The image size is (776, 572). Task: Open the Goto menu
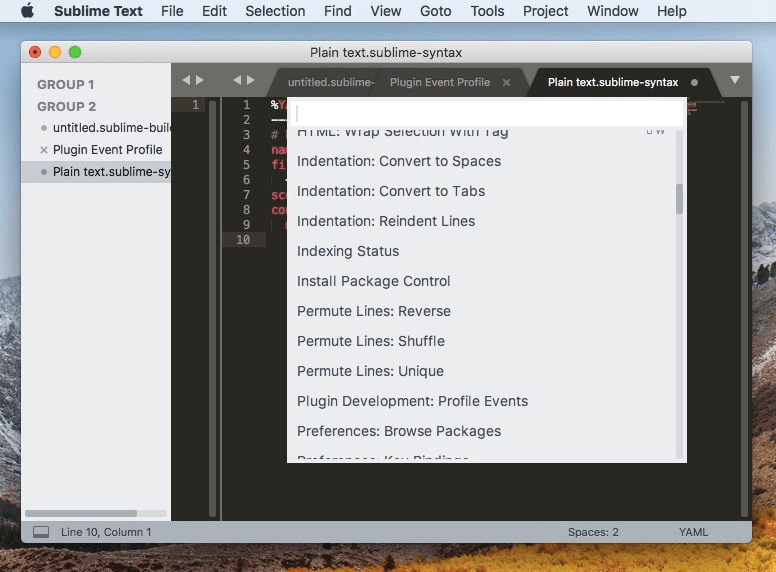click(435, 11)
